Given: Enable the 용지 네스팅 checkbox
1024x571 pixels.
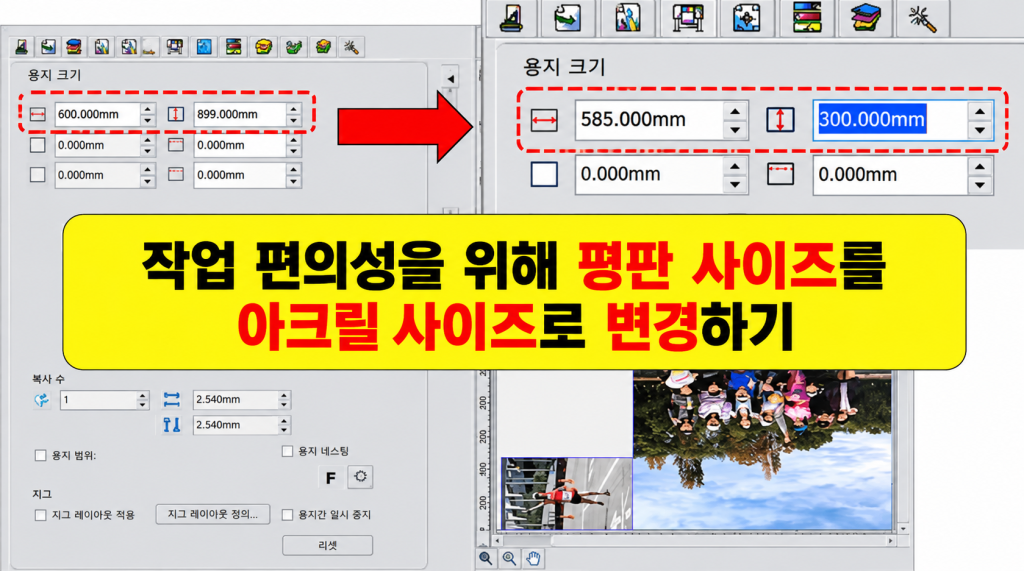Looking at the screenshot, I should pyautogui.click(x=287, y=451).
